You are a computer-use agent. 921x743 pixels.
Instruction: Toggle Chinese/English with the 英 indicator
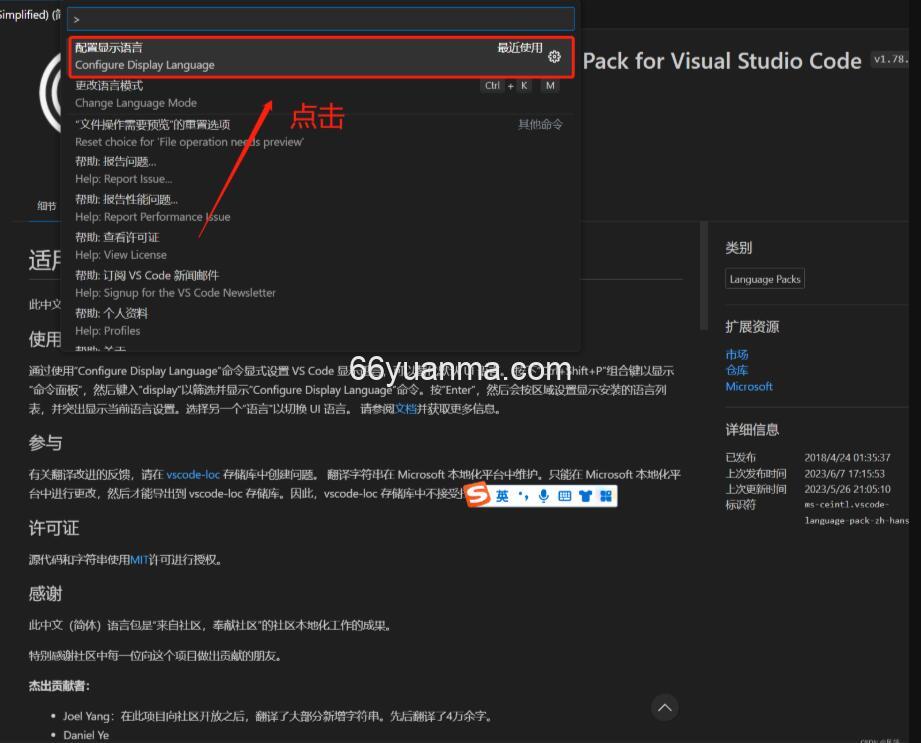pos(501,495)
